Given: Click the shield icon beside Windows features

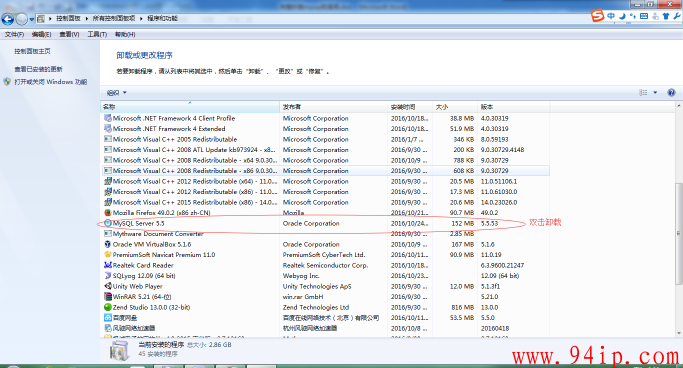Looking at the screenshot, I should pos(7,81).
